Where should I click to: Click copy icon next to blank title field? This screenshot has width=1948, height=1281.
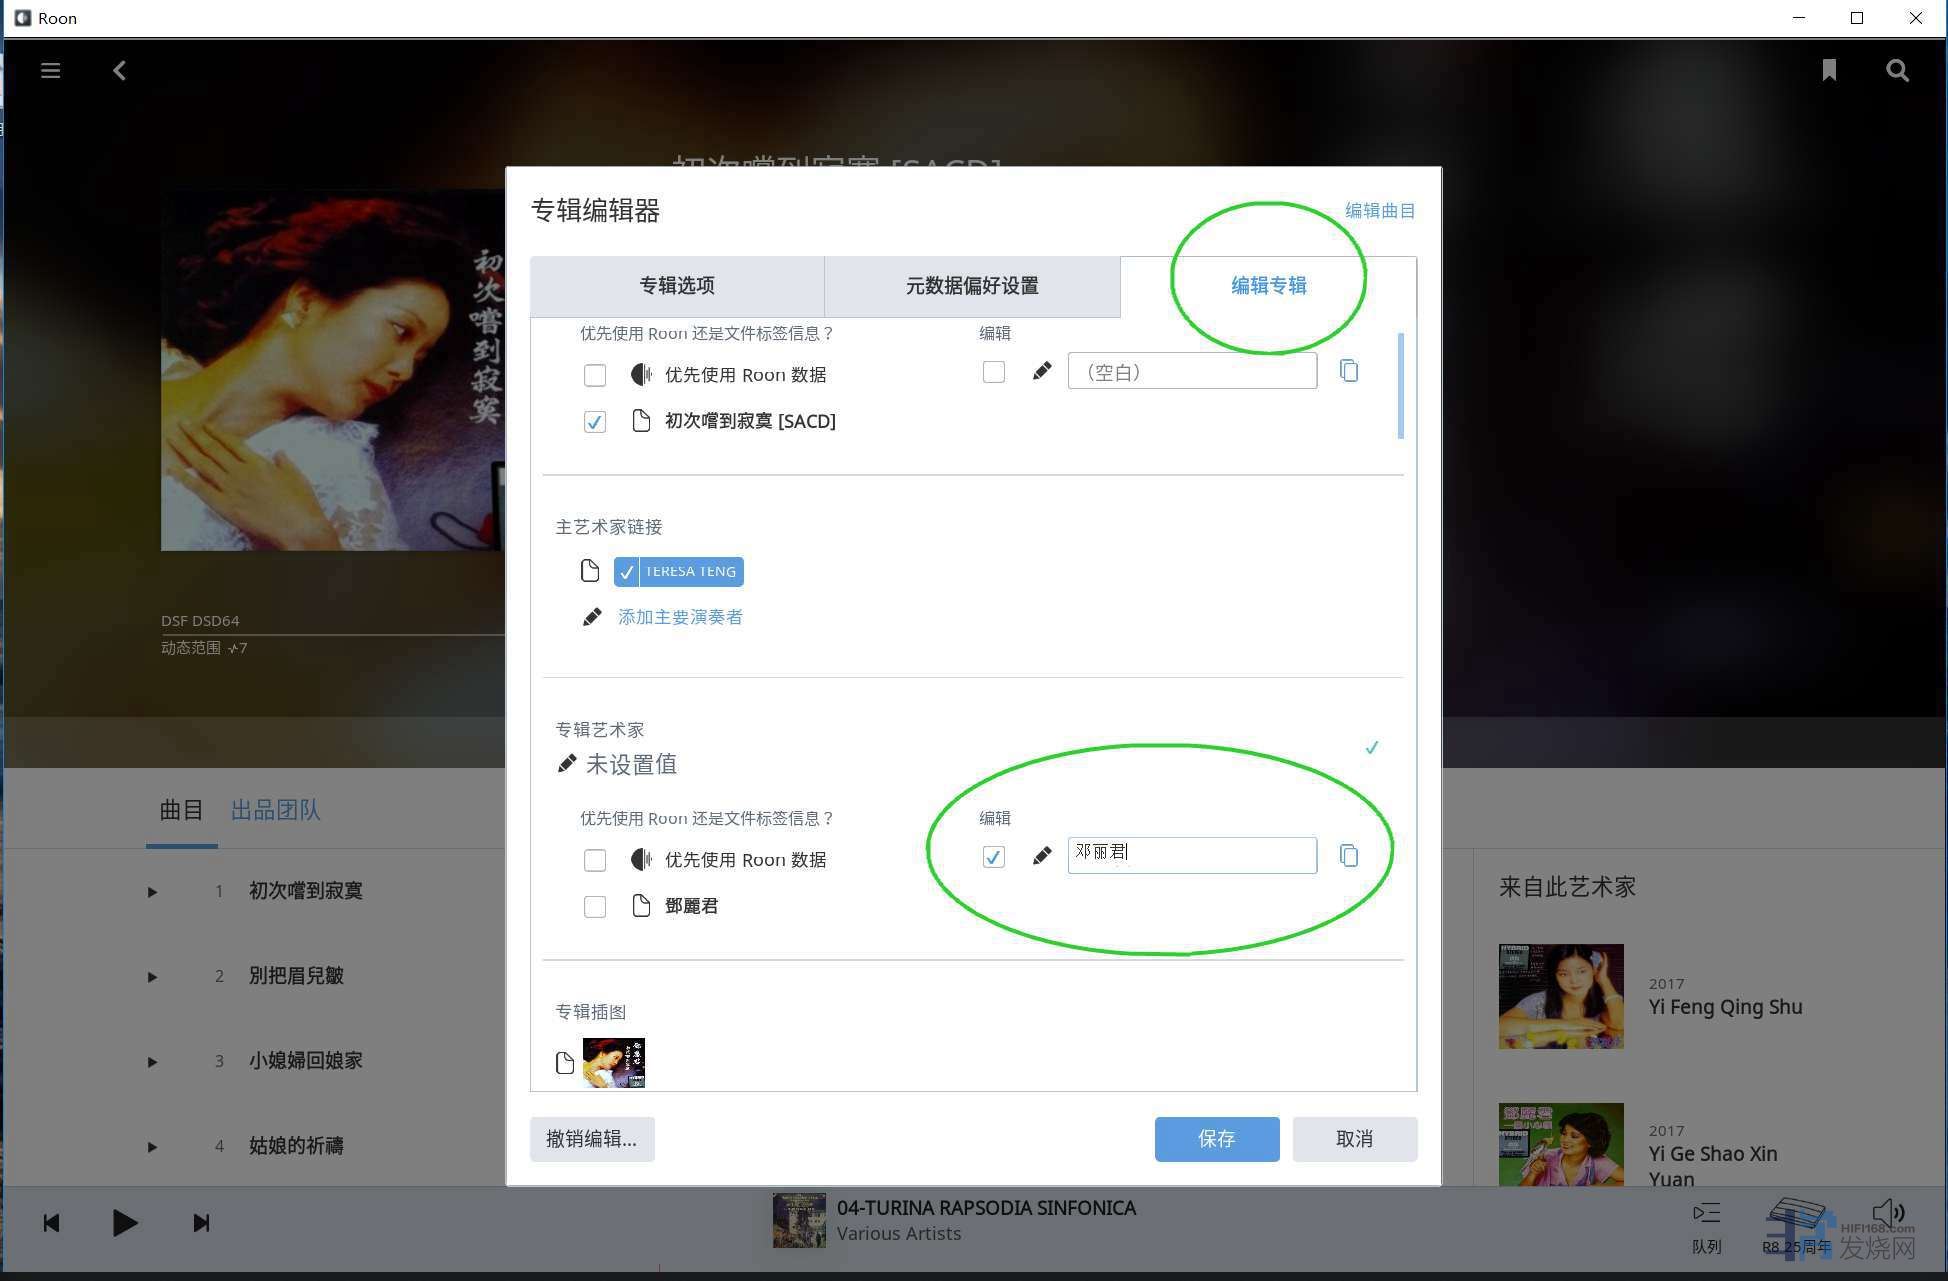click(x=1349, y=371)
